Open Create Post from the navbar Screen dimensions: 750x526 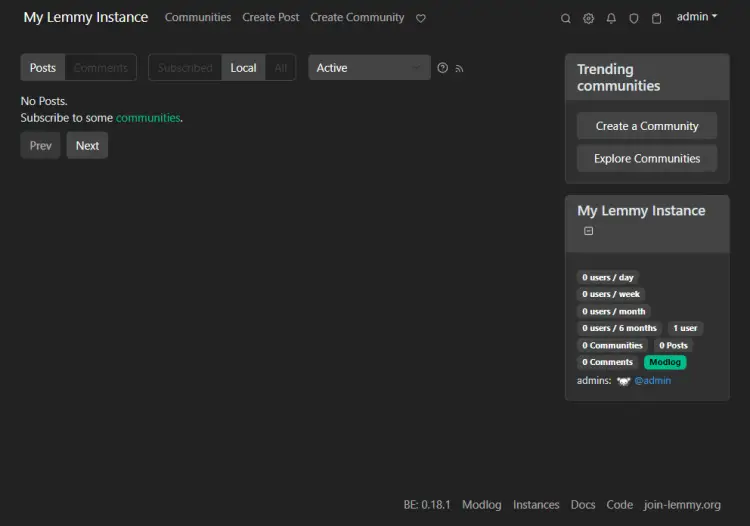coord(270,17)
